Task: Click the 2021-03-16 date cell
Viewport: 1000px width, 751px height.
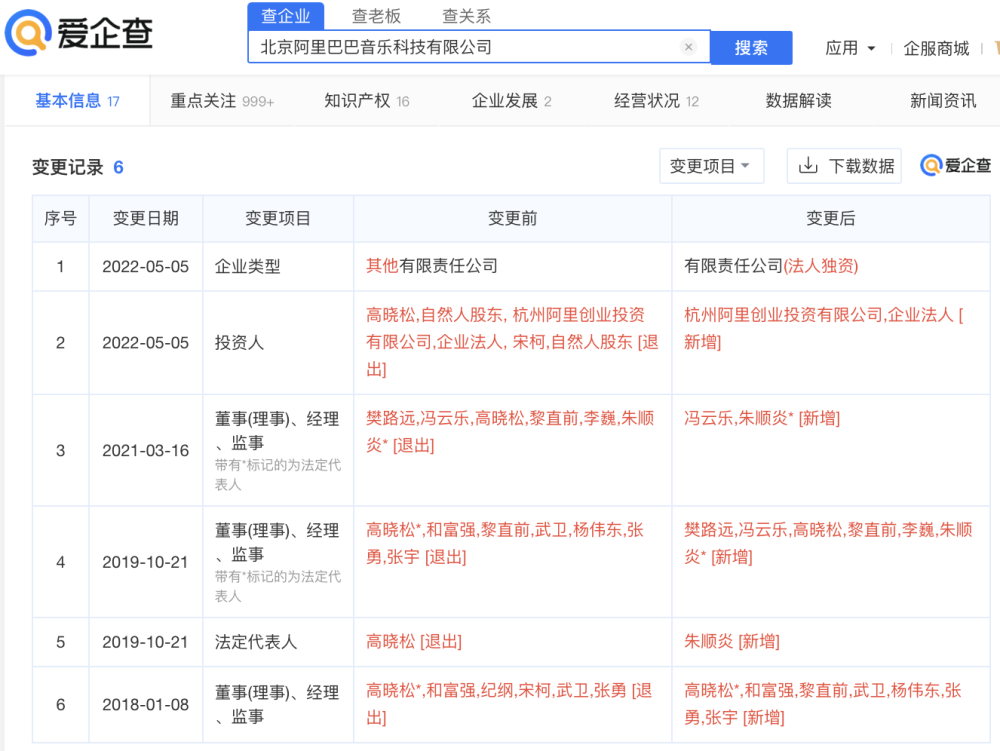Action: click(145, 451)
